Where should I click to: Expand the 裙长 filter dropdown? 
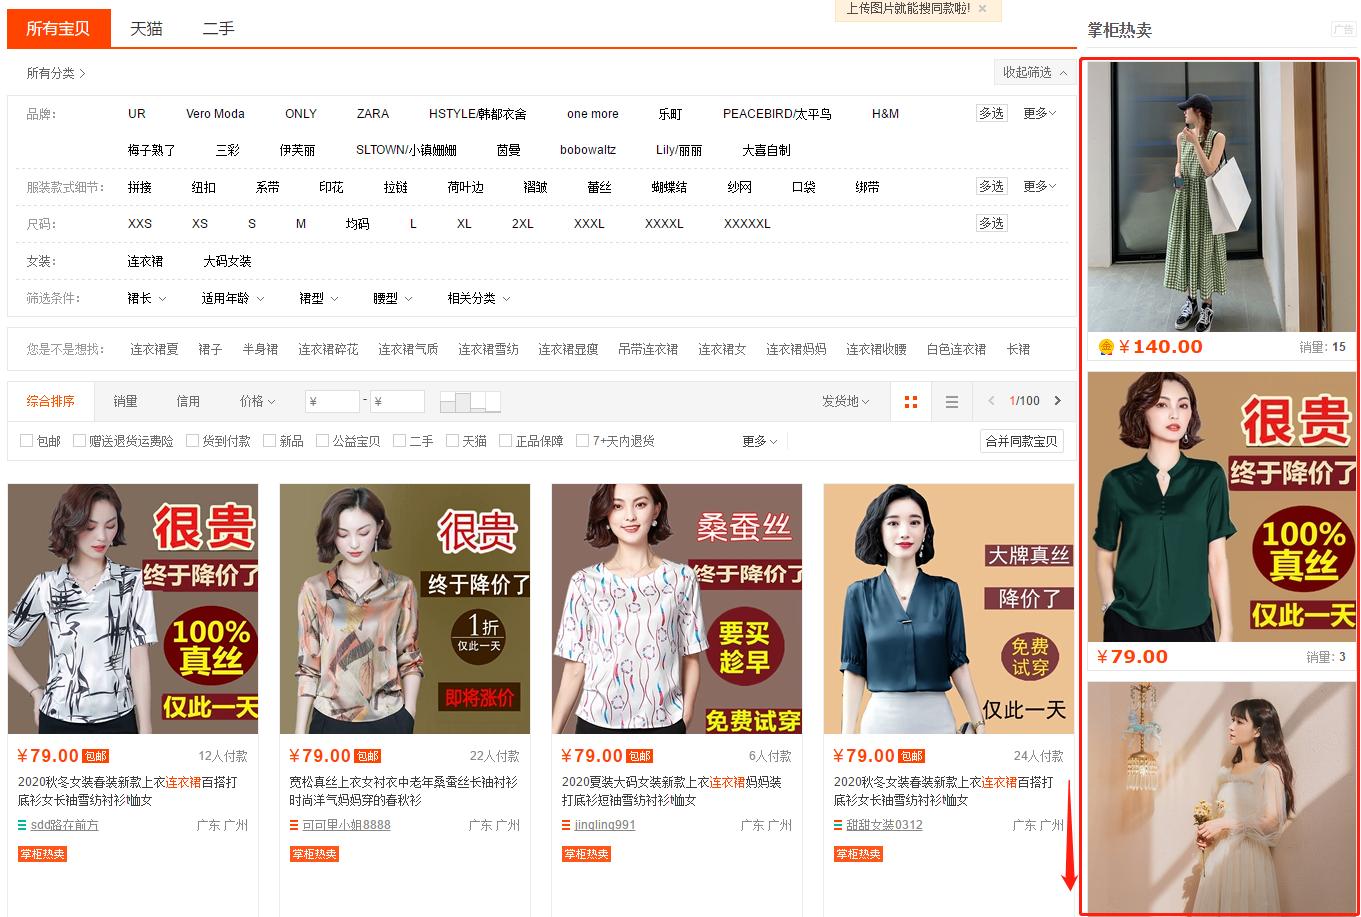pos(146,298)
